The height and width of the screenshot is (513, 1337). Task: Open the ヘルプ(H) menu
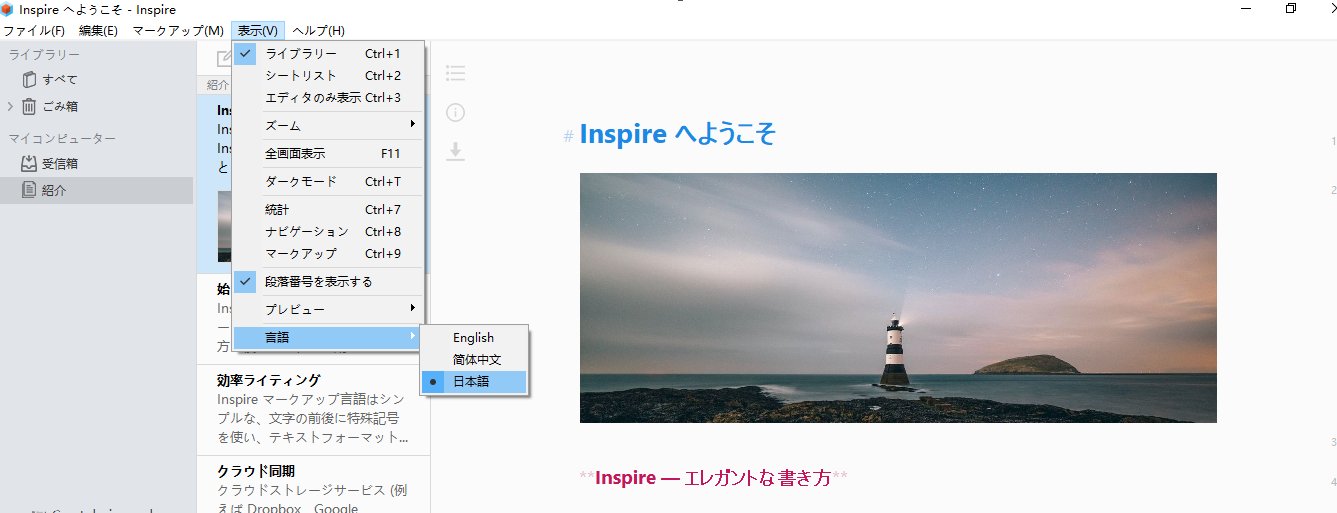tap(318, 31)
